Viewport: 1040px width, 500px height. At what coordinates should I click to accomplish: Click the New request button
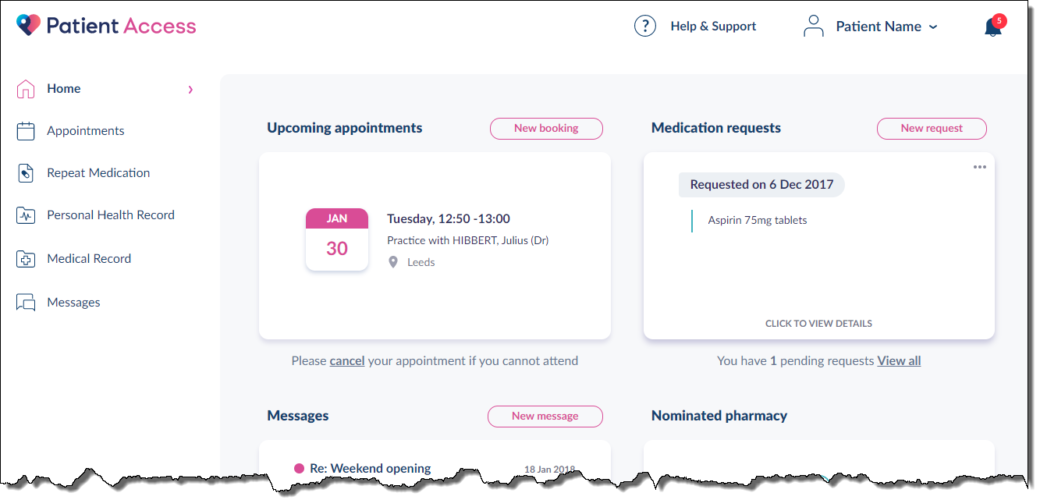pos(931,129)
